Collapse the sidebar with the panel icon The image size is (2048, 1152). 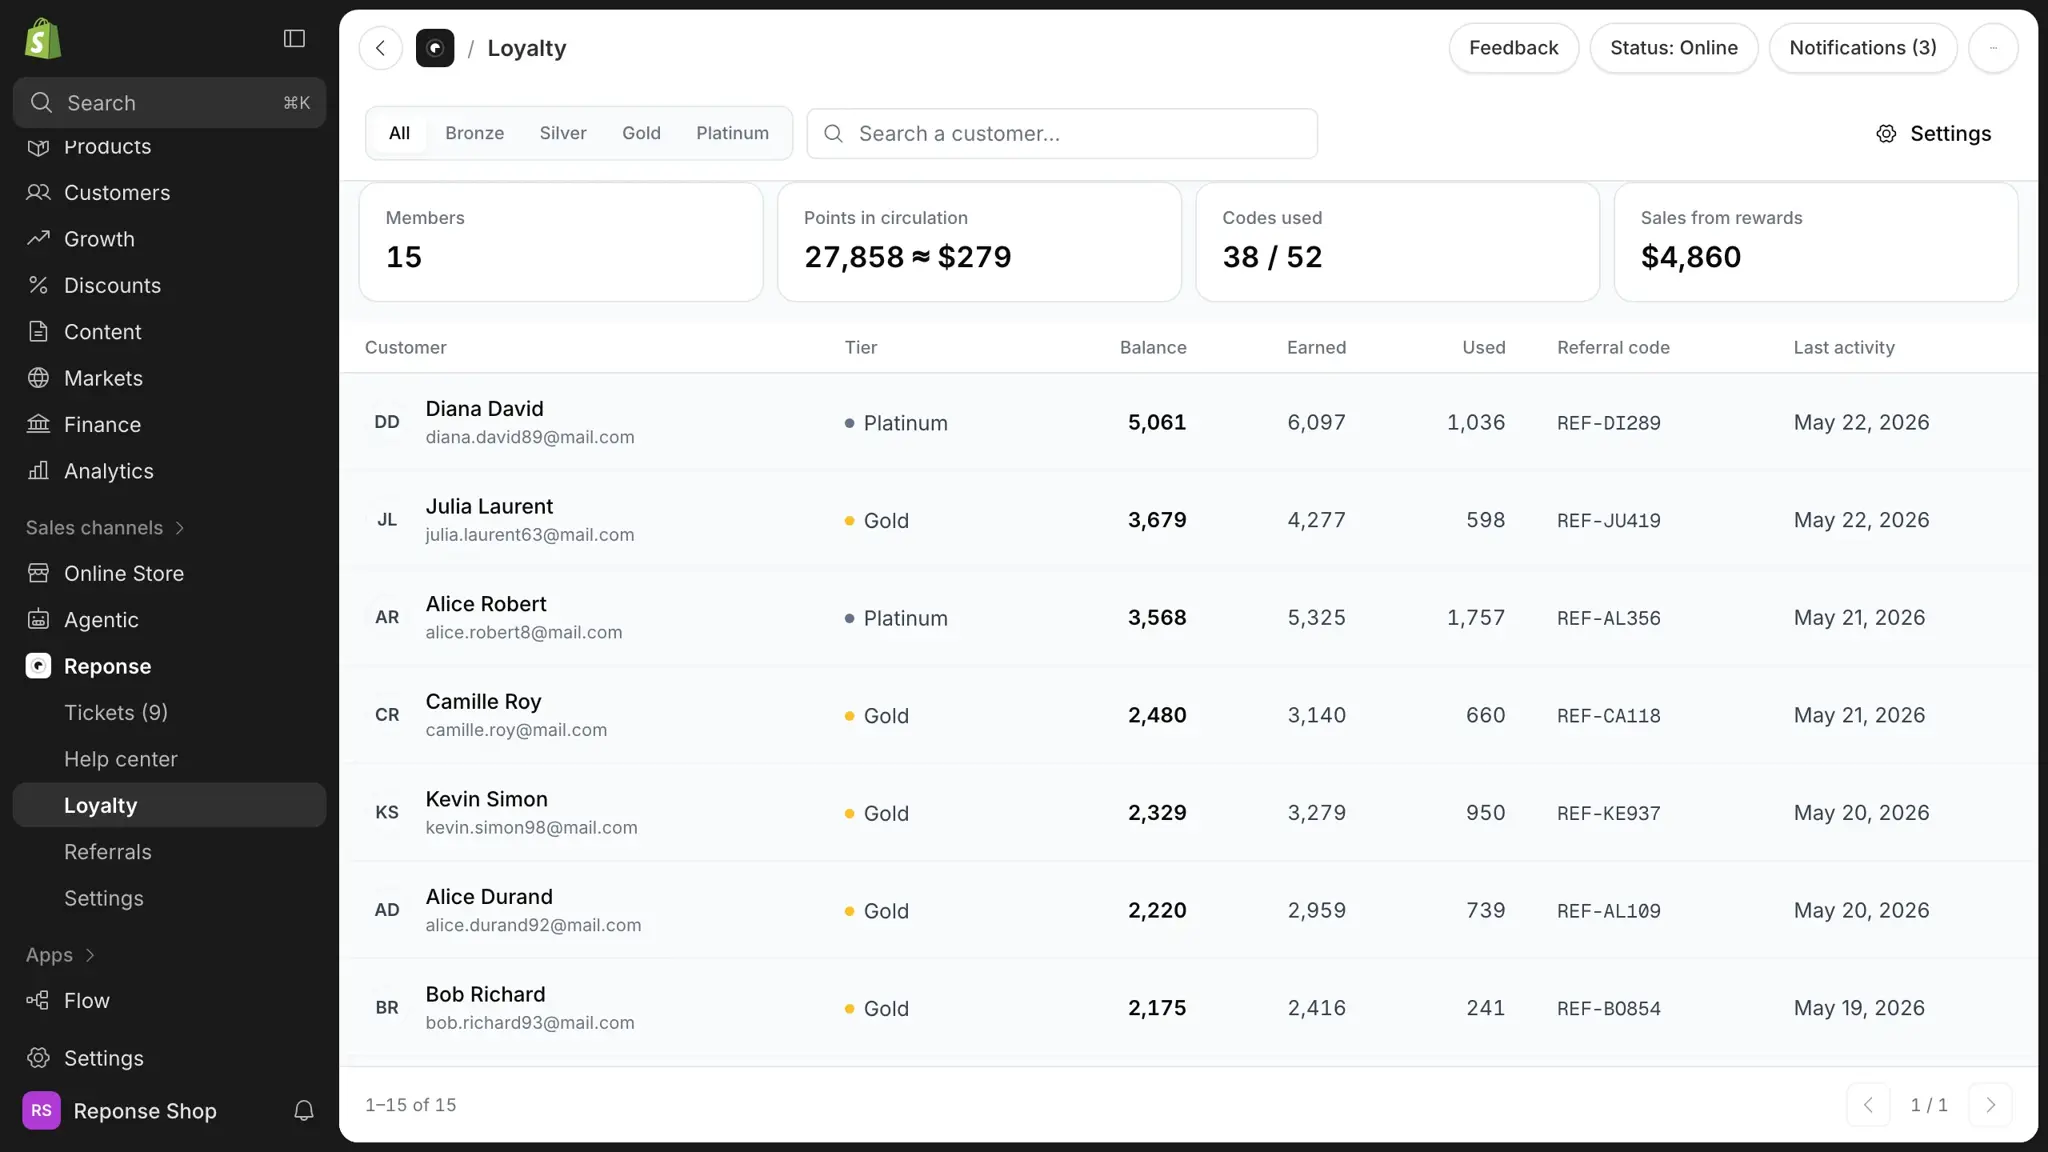click(294, 38)
